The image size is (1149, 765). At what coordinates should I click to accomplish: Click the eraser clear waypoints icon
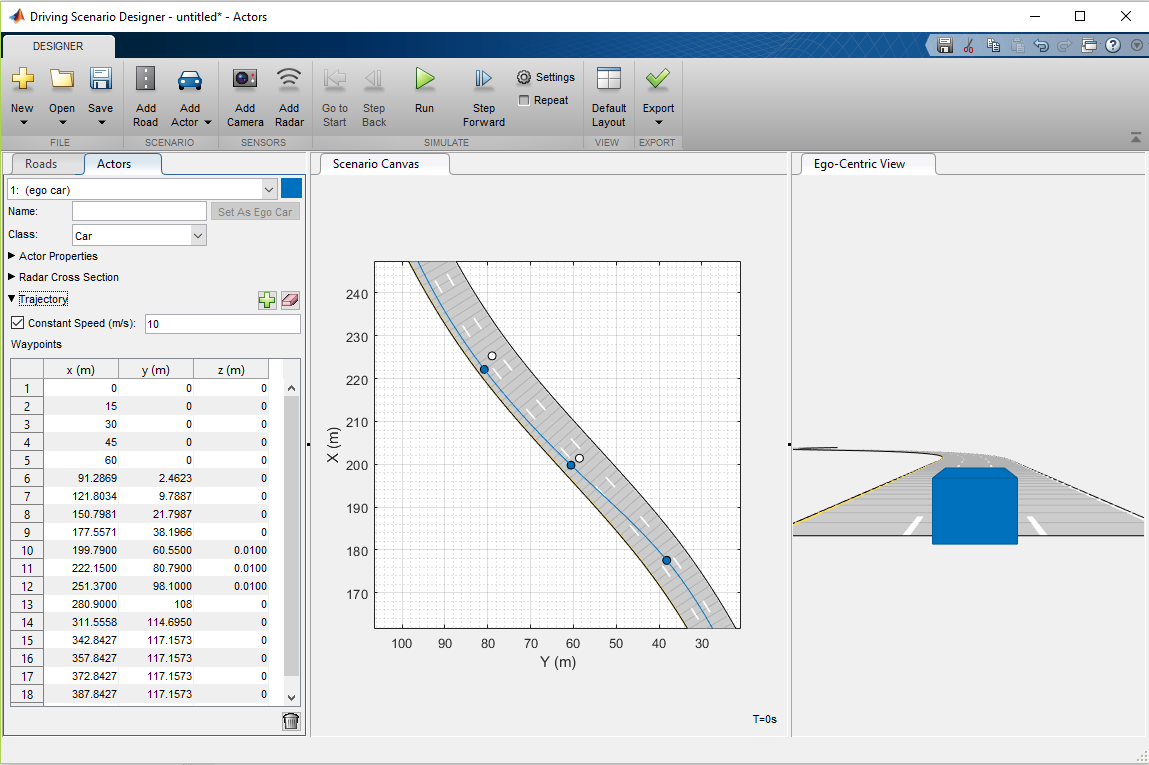pyautogui.click(x=290, y=300)
